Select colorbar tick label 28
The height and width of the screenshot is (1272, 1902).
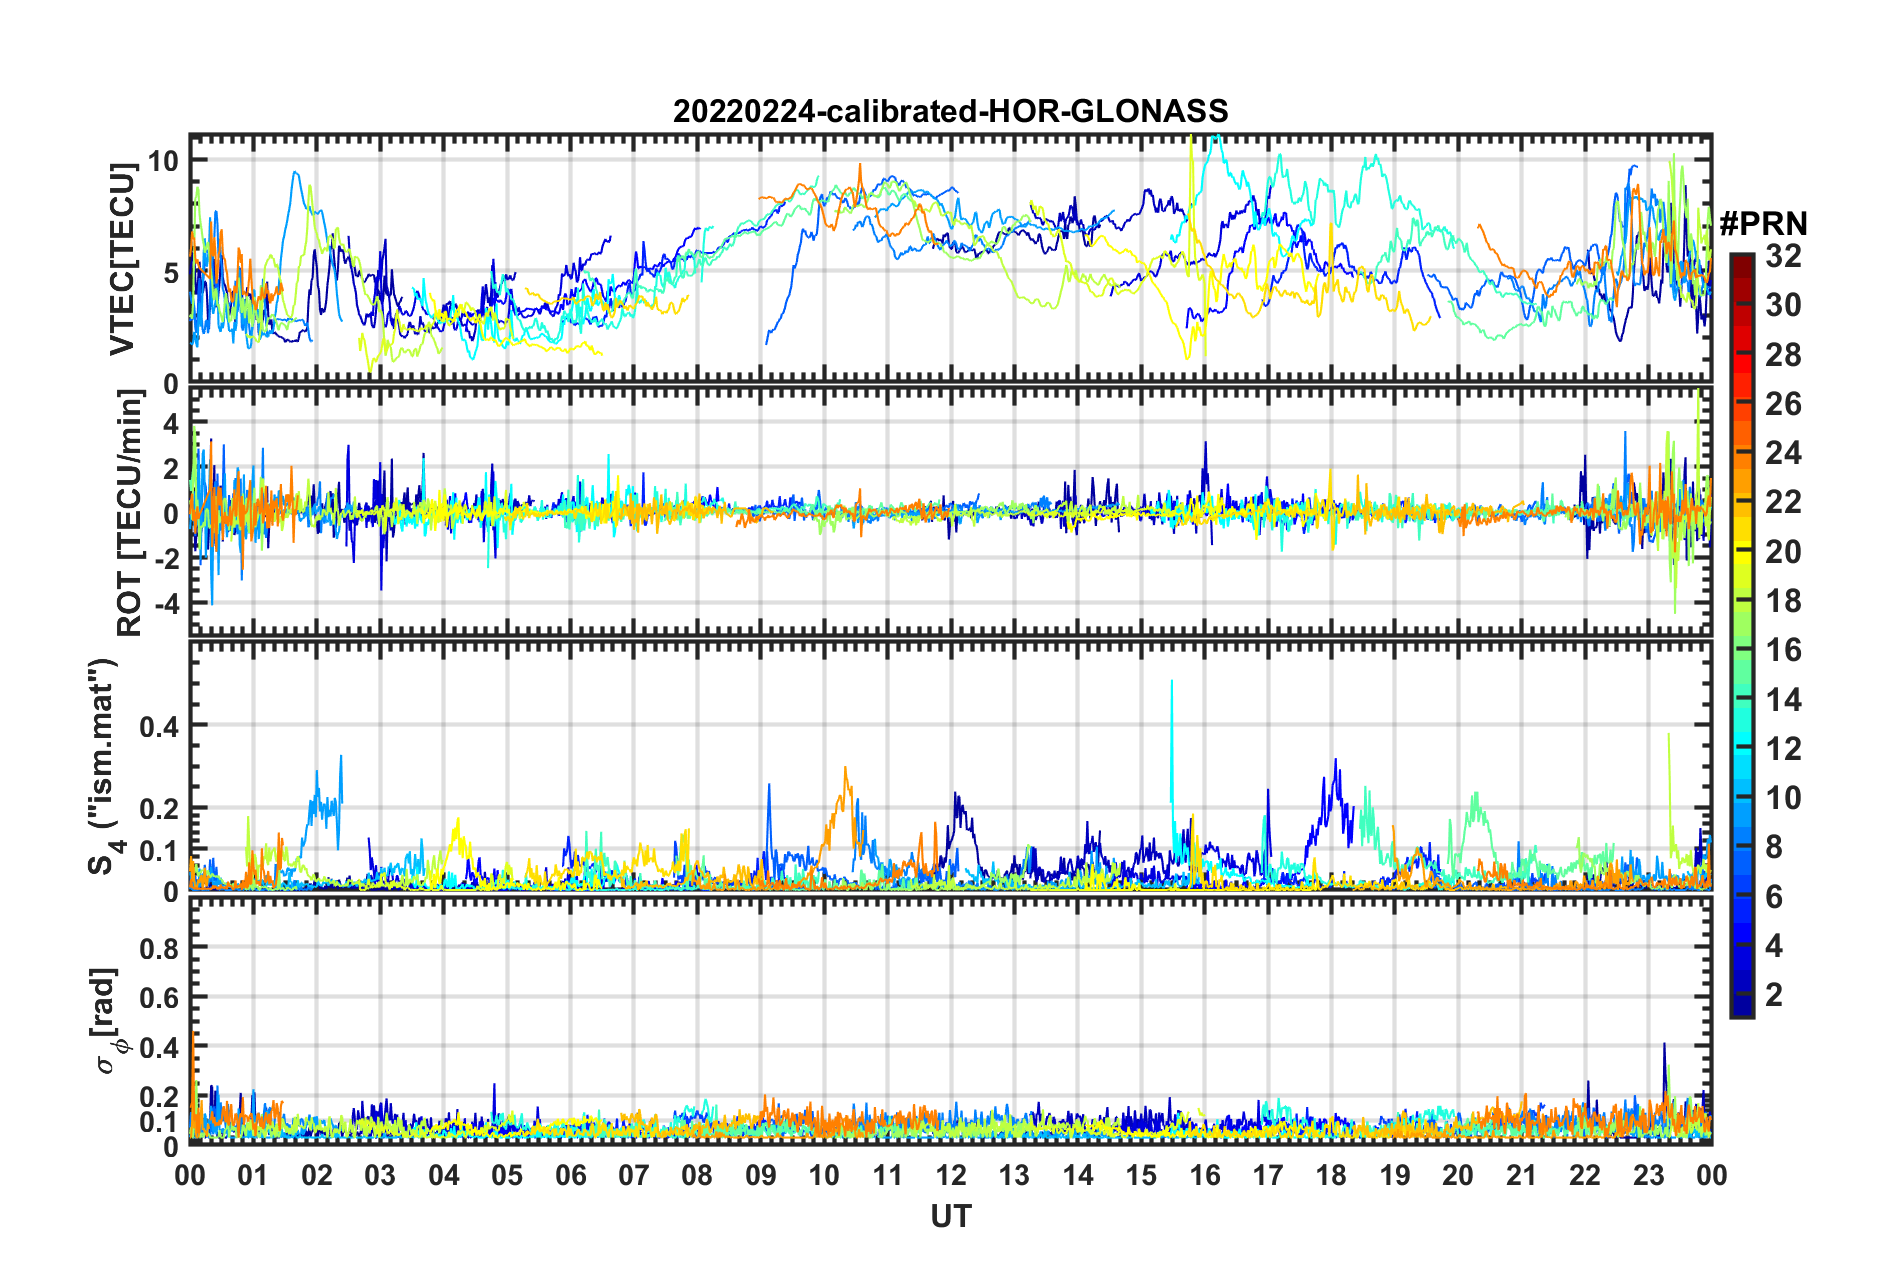point(1783,355)
